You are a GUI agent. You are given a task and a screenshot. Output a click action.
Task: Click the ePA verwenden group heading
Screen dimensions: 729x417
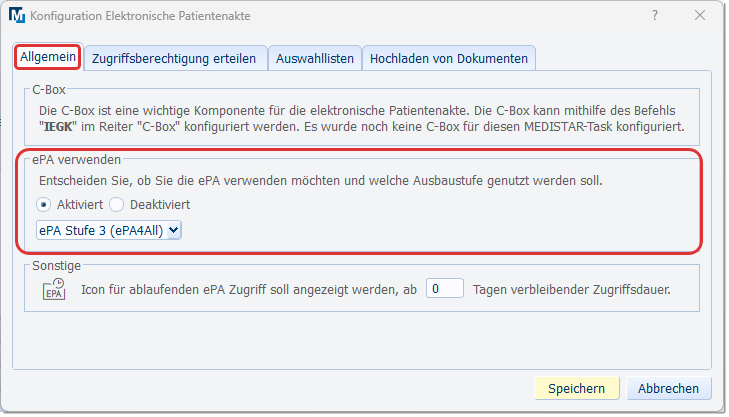[x=78, y=159]
